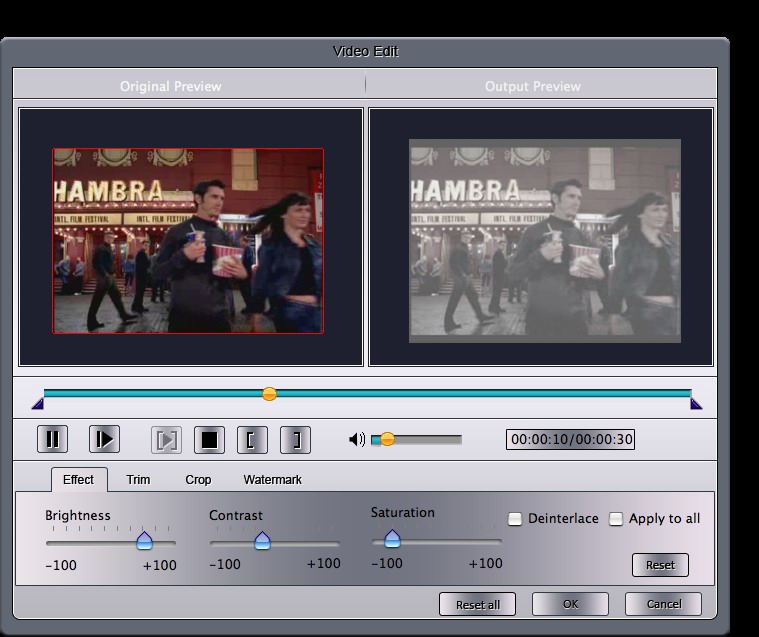The height and width of the screenshot is (637, 759).
Task: Click the grayed step-forward button
Action: [x=167, y=440]
